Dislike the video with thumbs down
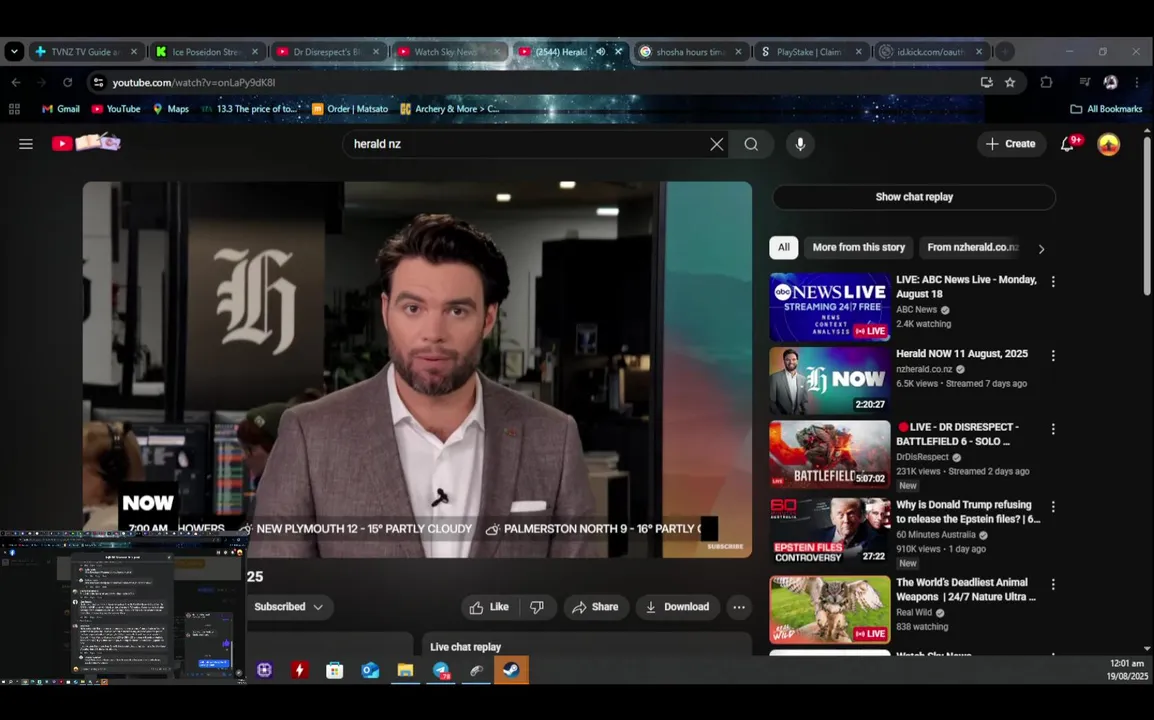Viewport: 1154px width, 720px height. pyautogui.click(x=537, y=607)
